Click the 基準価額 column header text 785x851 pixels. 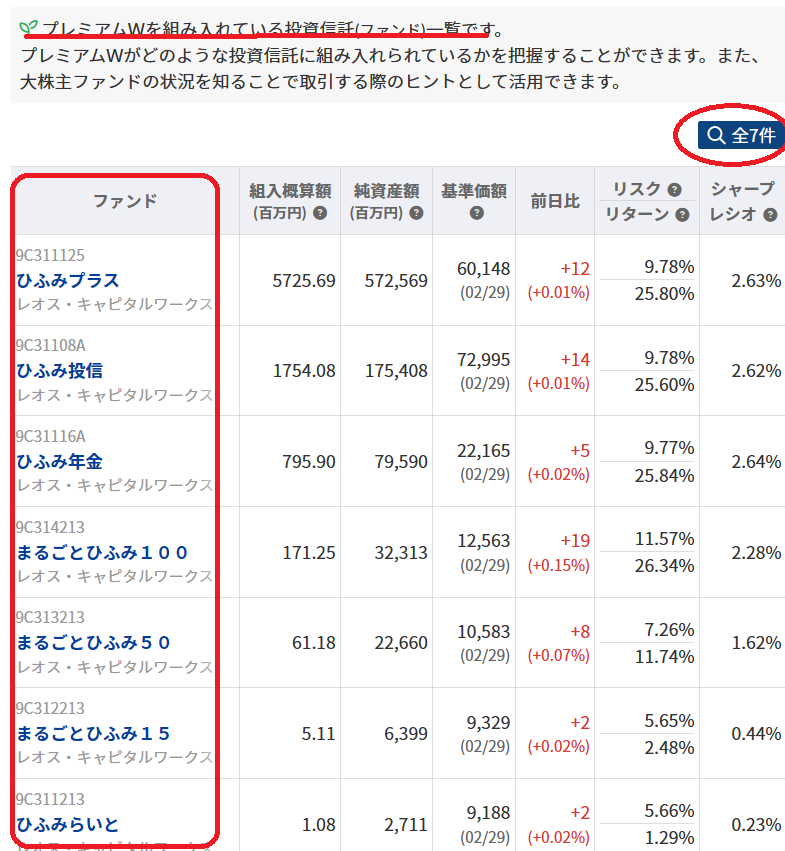coord(474,191)
